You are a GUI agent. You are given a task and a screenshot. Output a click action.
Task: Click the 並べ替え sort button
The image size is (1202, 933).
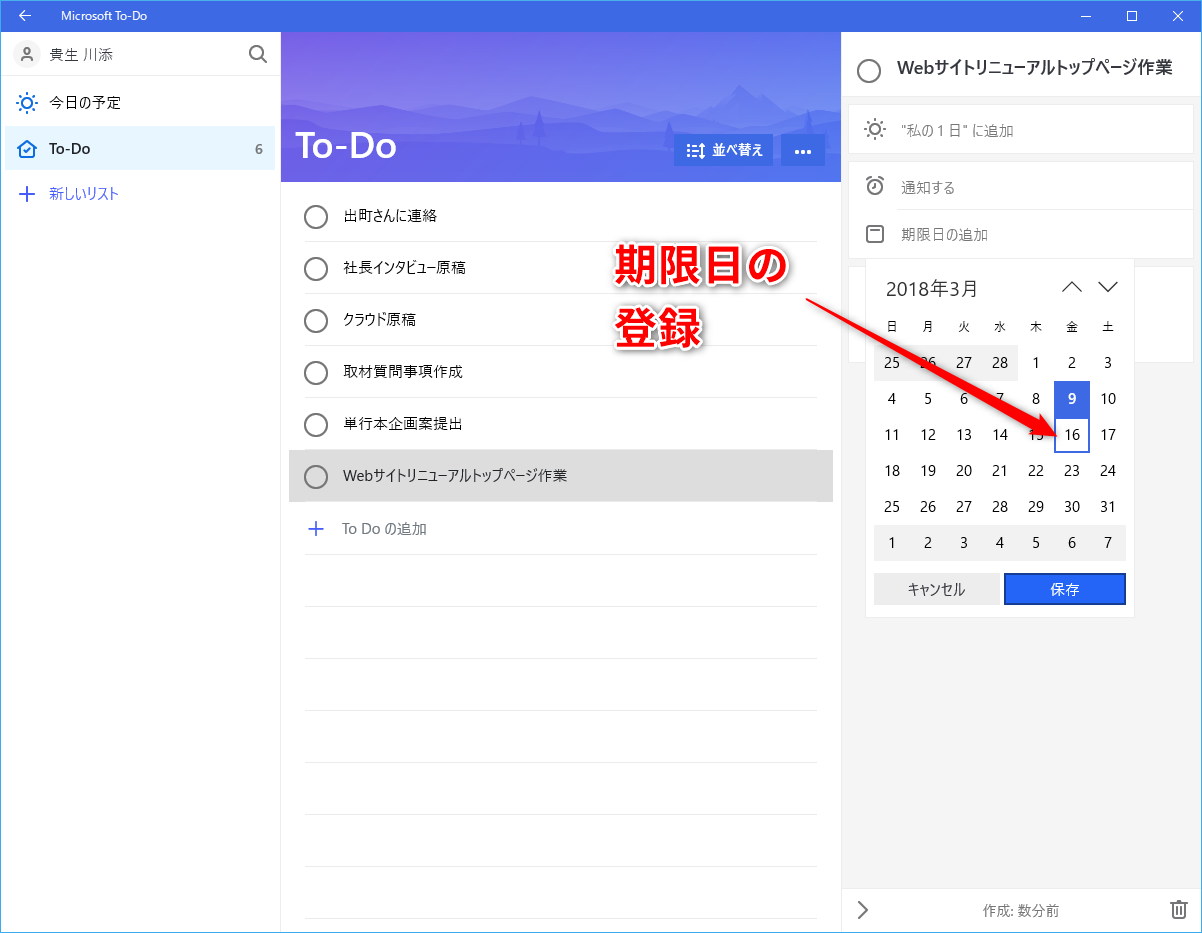(x=724, y=150)
